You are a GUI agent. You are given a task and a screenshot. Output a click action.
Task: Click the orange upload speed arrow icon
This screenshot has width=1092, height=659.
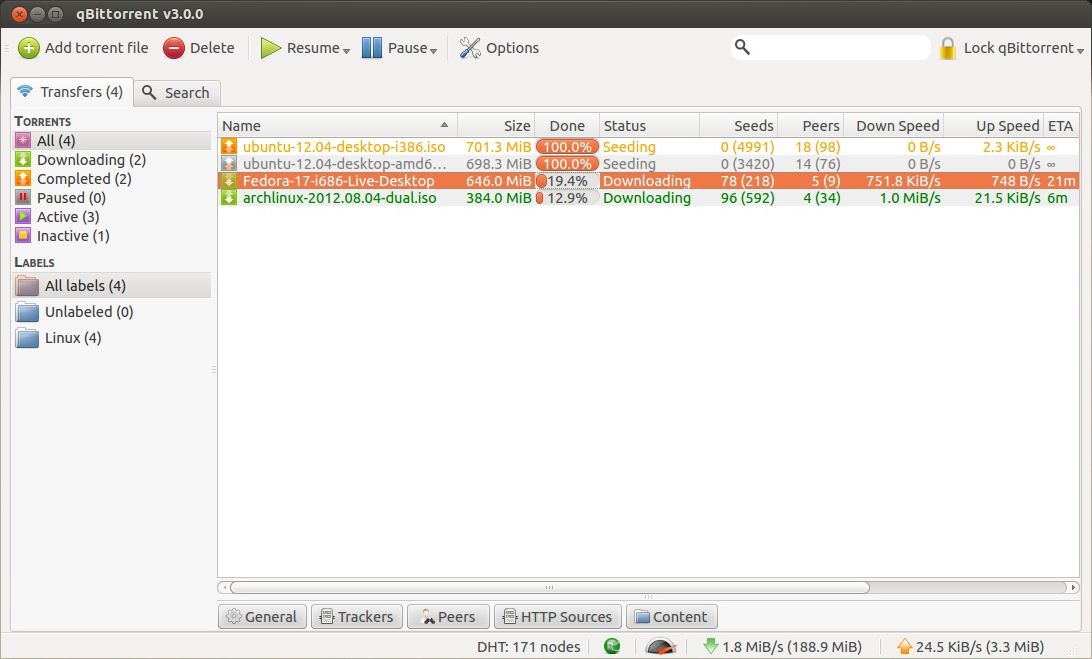click(905, 646)
